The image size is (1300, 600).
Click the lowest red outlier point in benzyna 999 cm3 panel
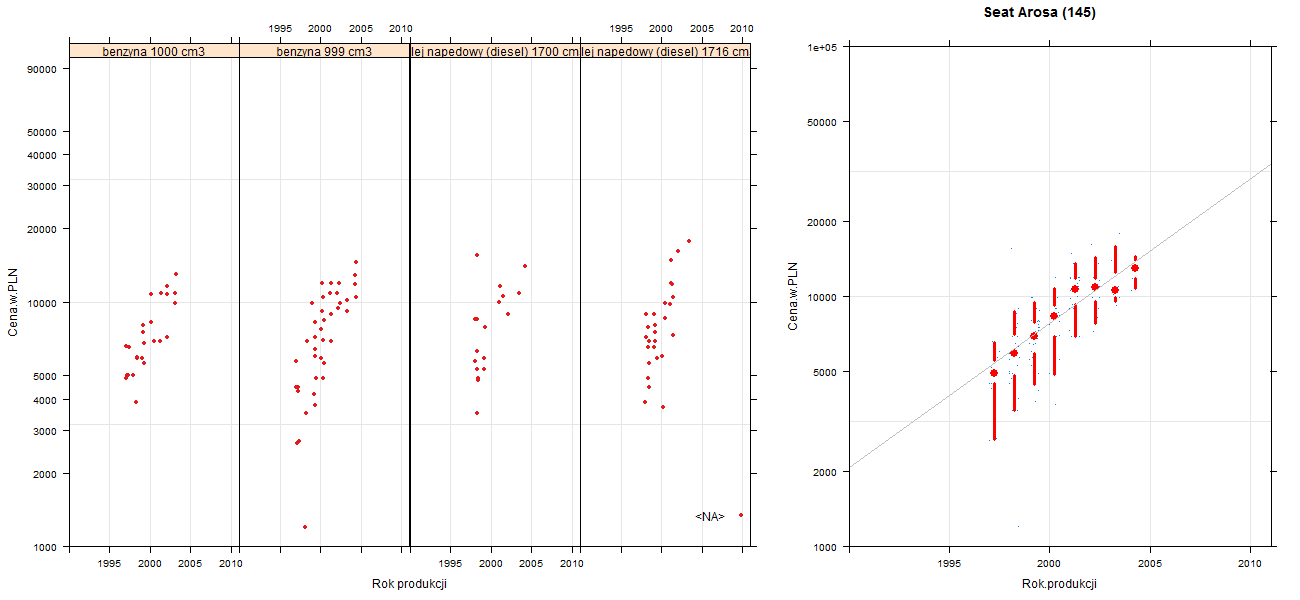coord(305,527)
